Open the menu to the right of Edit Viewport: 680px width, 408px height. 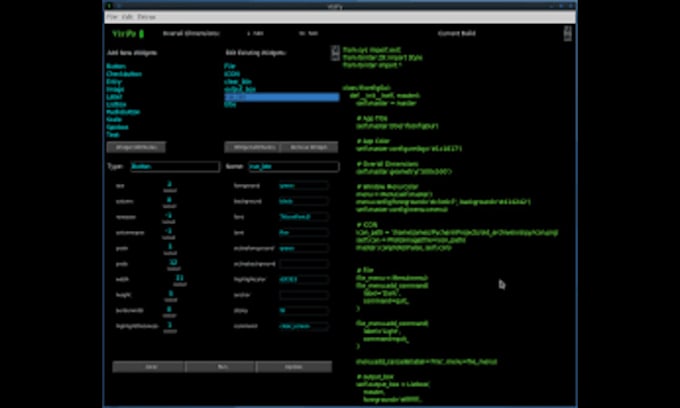pos(147,17)
